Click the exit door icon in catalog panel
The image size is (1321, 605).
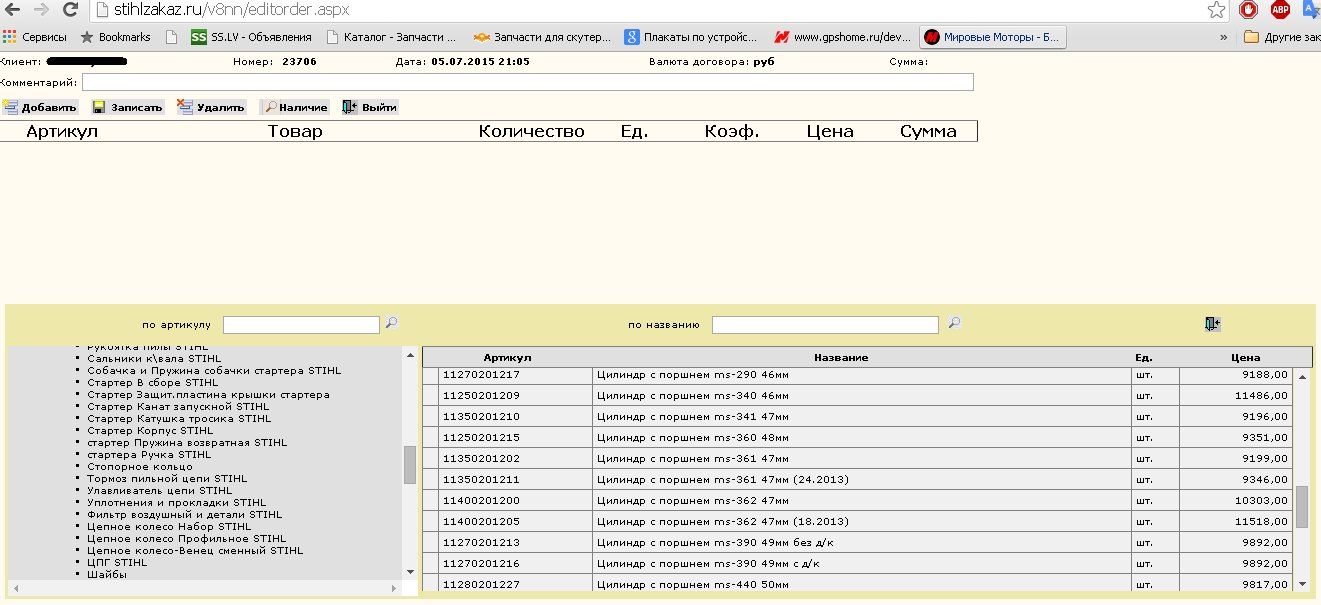tap(1213, 324)
